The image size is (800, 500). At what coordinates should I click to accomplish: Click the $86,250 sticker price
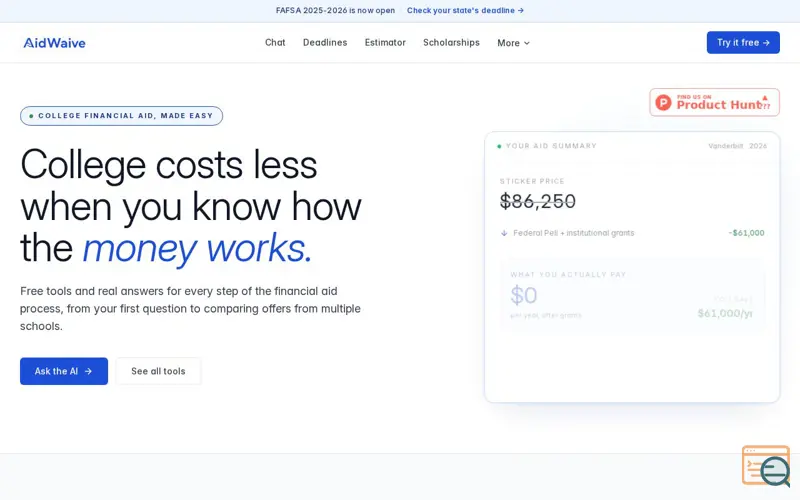click(x=538, y=201)
